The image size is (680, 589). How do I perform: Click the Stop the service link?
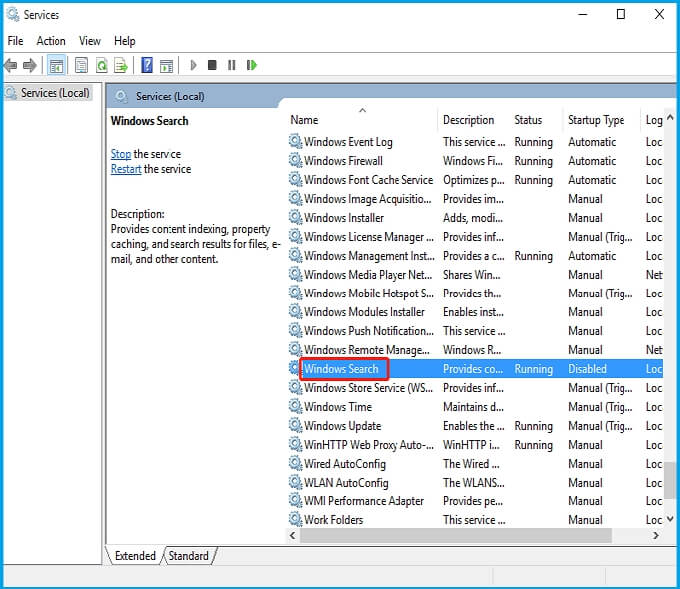click(120, 154)
